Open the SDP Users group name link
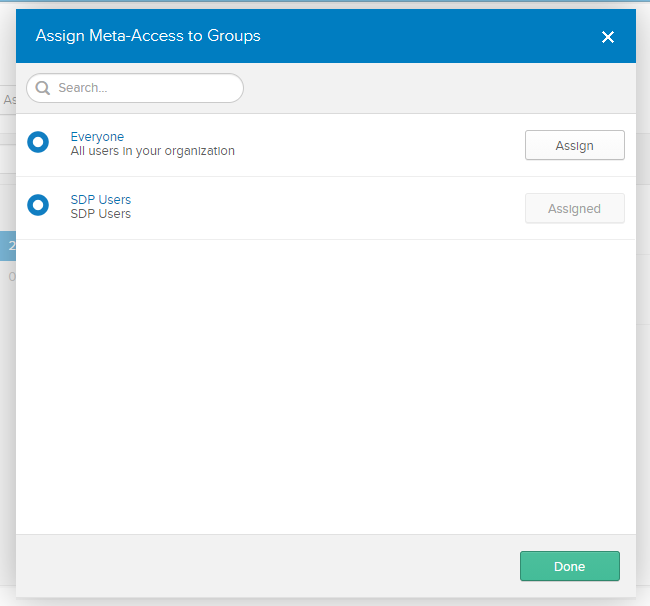The width and height of the screenshot is (650, 606). click(x=100, y=200)
